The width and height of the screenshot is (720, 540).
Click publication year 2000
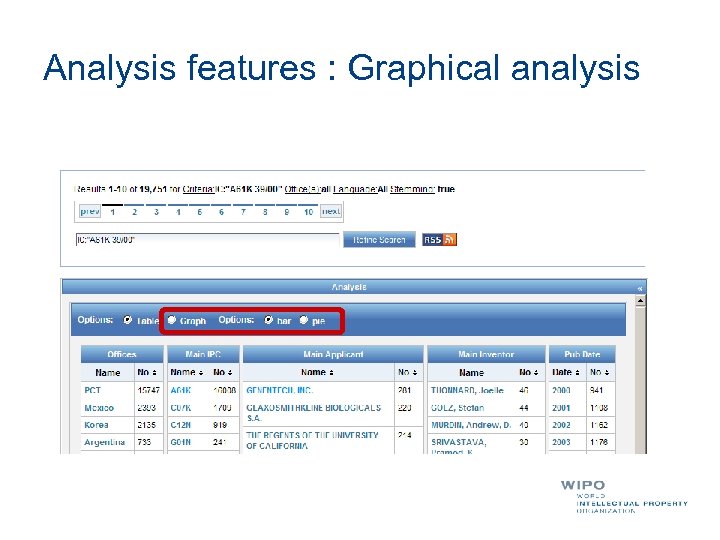pos(561,390)
